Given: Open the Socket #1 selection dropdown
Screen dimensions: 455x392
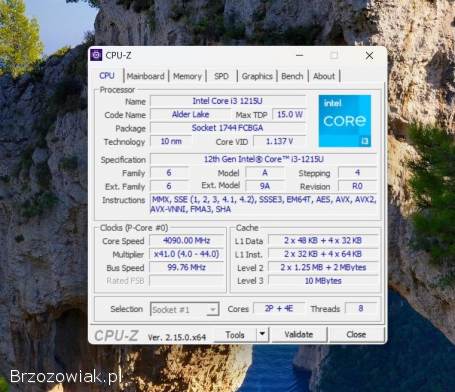Looking at the screenshot, I should (184, 309).
